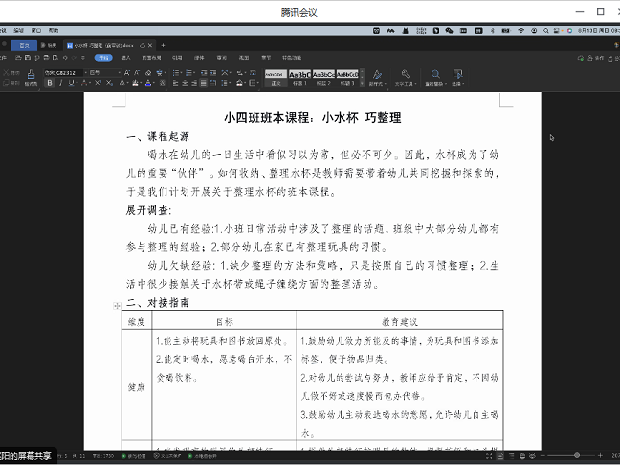
Task: Click the table move handle
Action: (x=117, y=306)
